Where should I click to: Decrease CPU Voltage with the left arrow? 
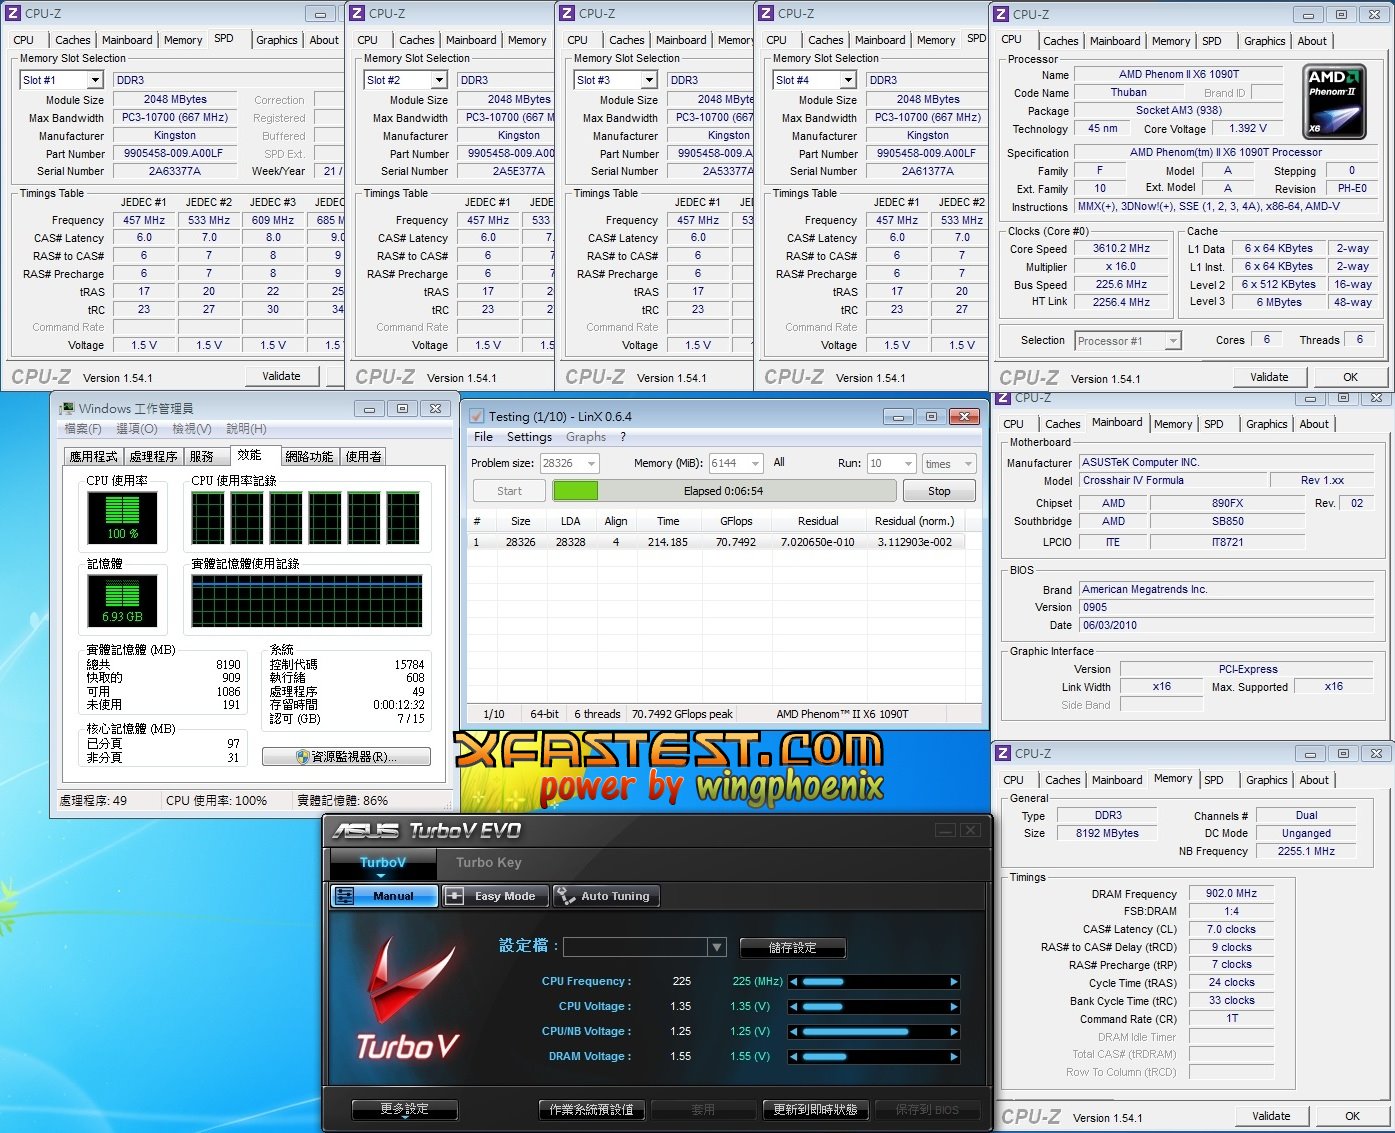pos(794,1006)
